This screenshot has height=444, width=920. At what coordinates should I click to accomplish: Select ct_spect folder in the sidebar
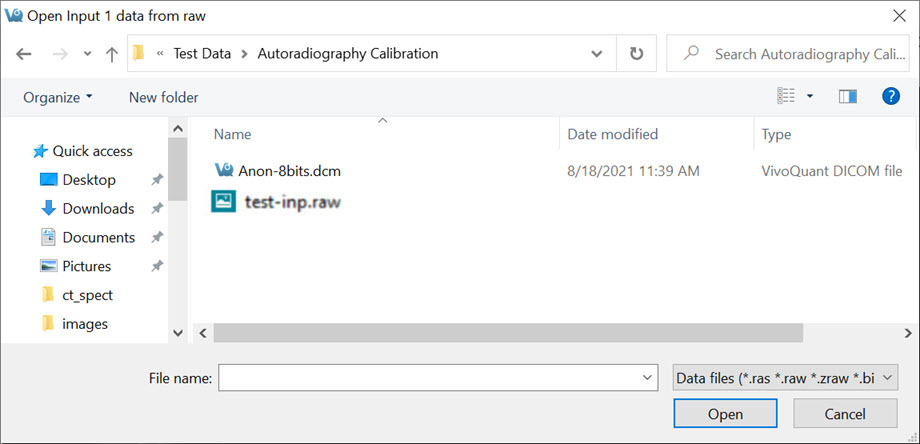click(x=88, y=295)
